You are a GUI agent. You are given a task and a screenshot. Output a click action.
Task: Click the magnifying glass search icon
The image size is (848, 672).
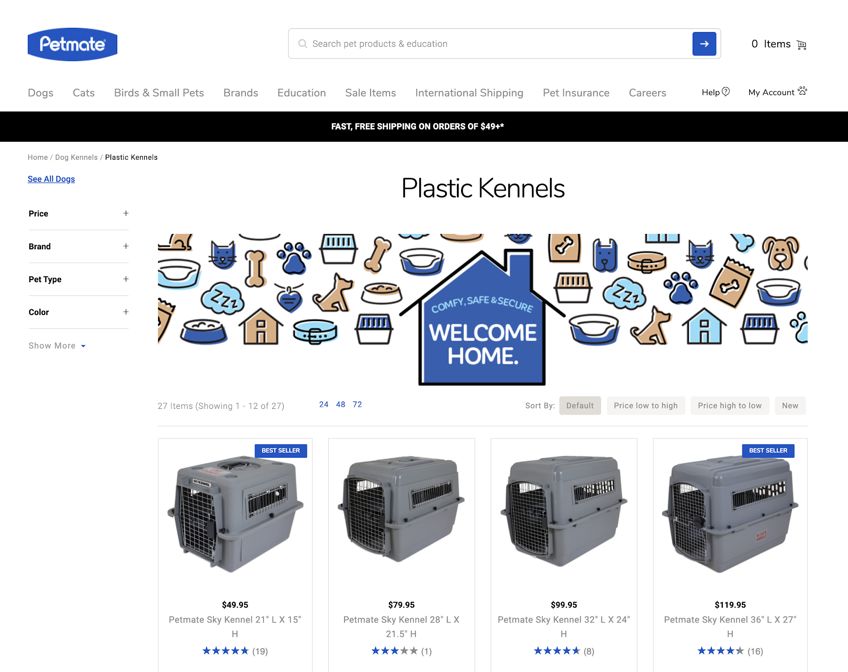(302, 44)
